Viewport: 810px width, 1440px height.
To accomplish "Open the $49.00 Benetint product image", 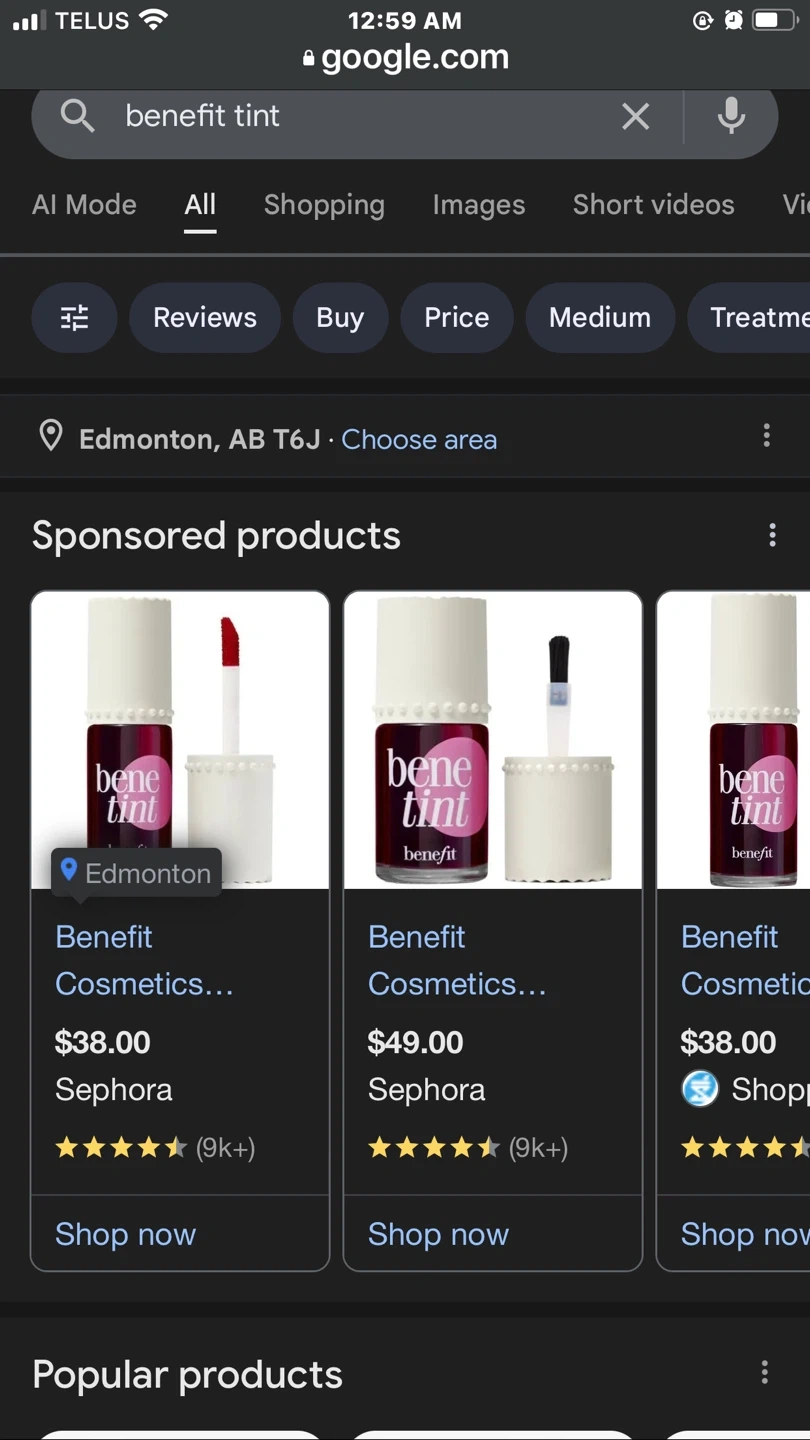I will [x=492, y=740].
